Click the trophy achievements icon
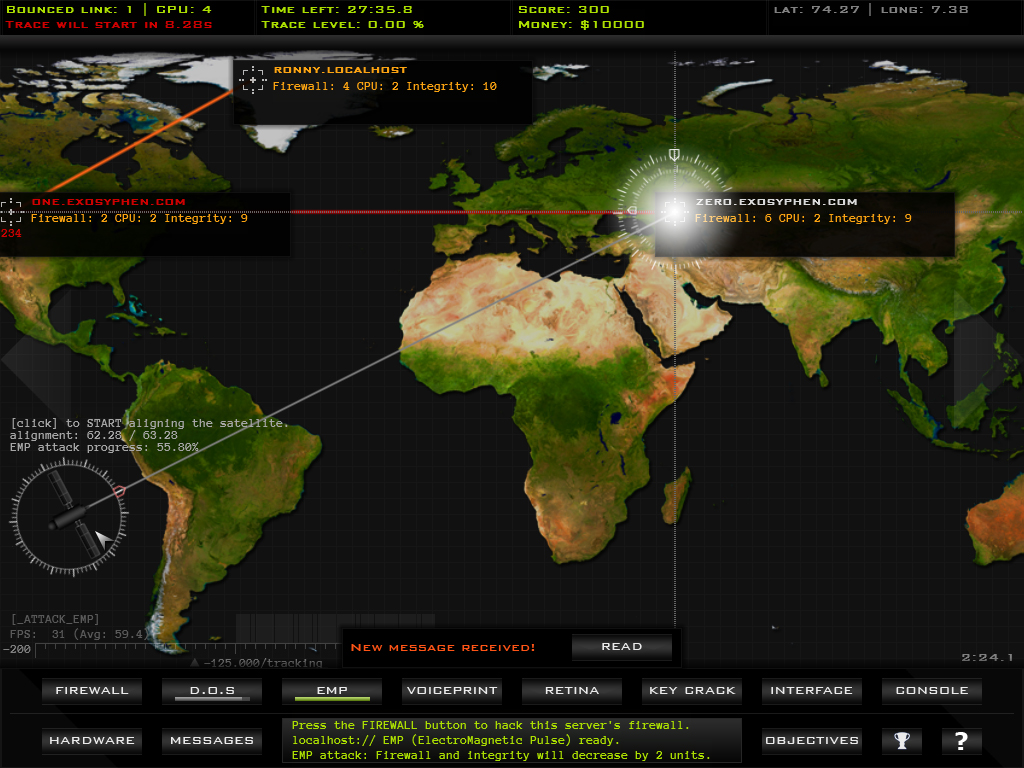Viewport: 1024px width, 768px height. pyautogui.click(x=902, y=741)
